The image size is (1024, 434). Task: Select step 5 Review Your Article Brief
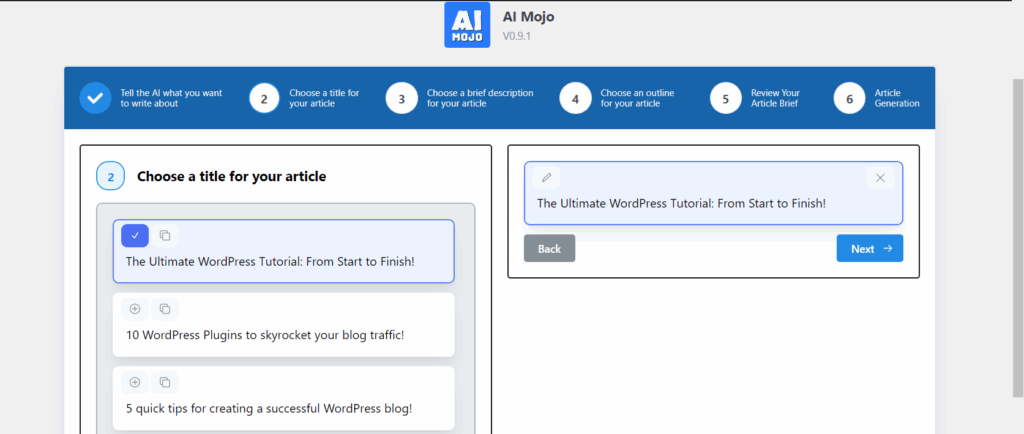tap(726, 99)
